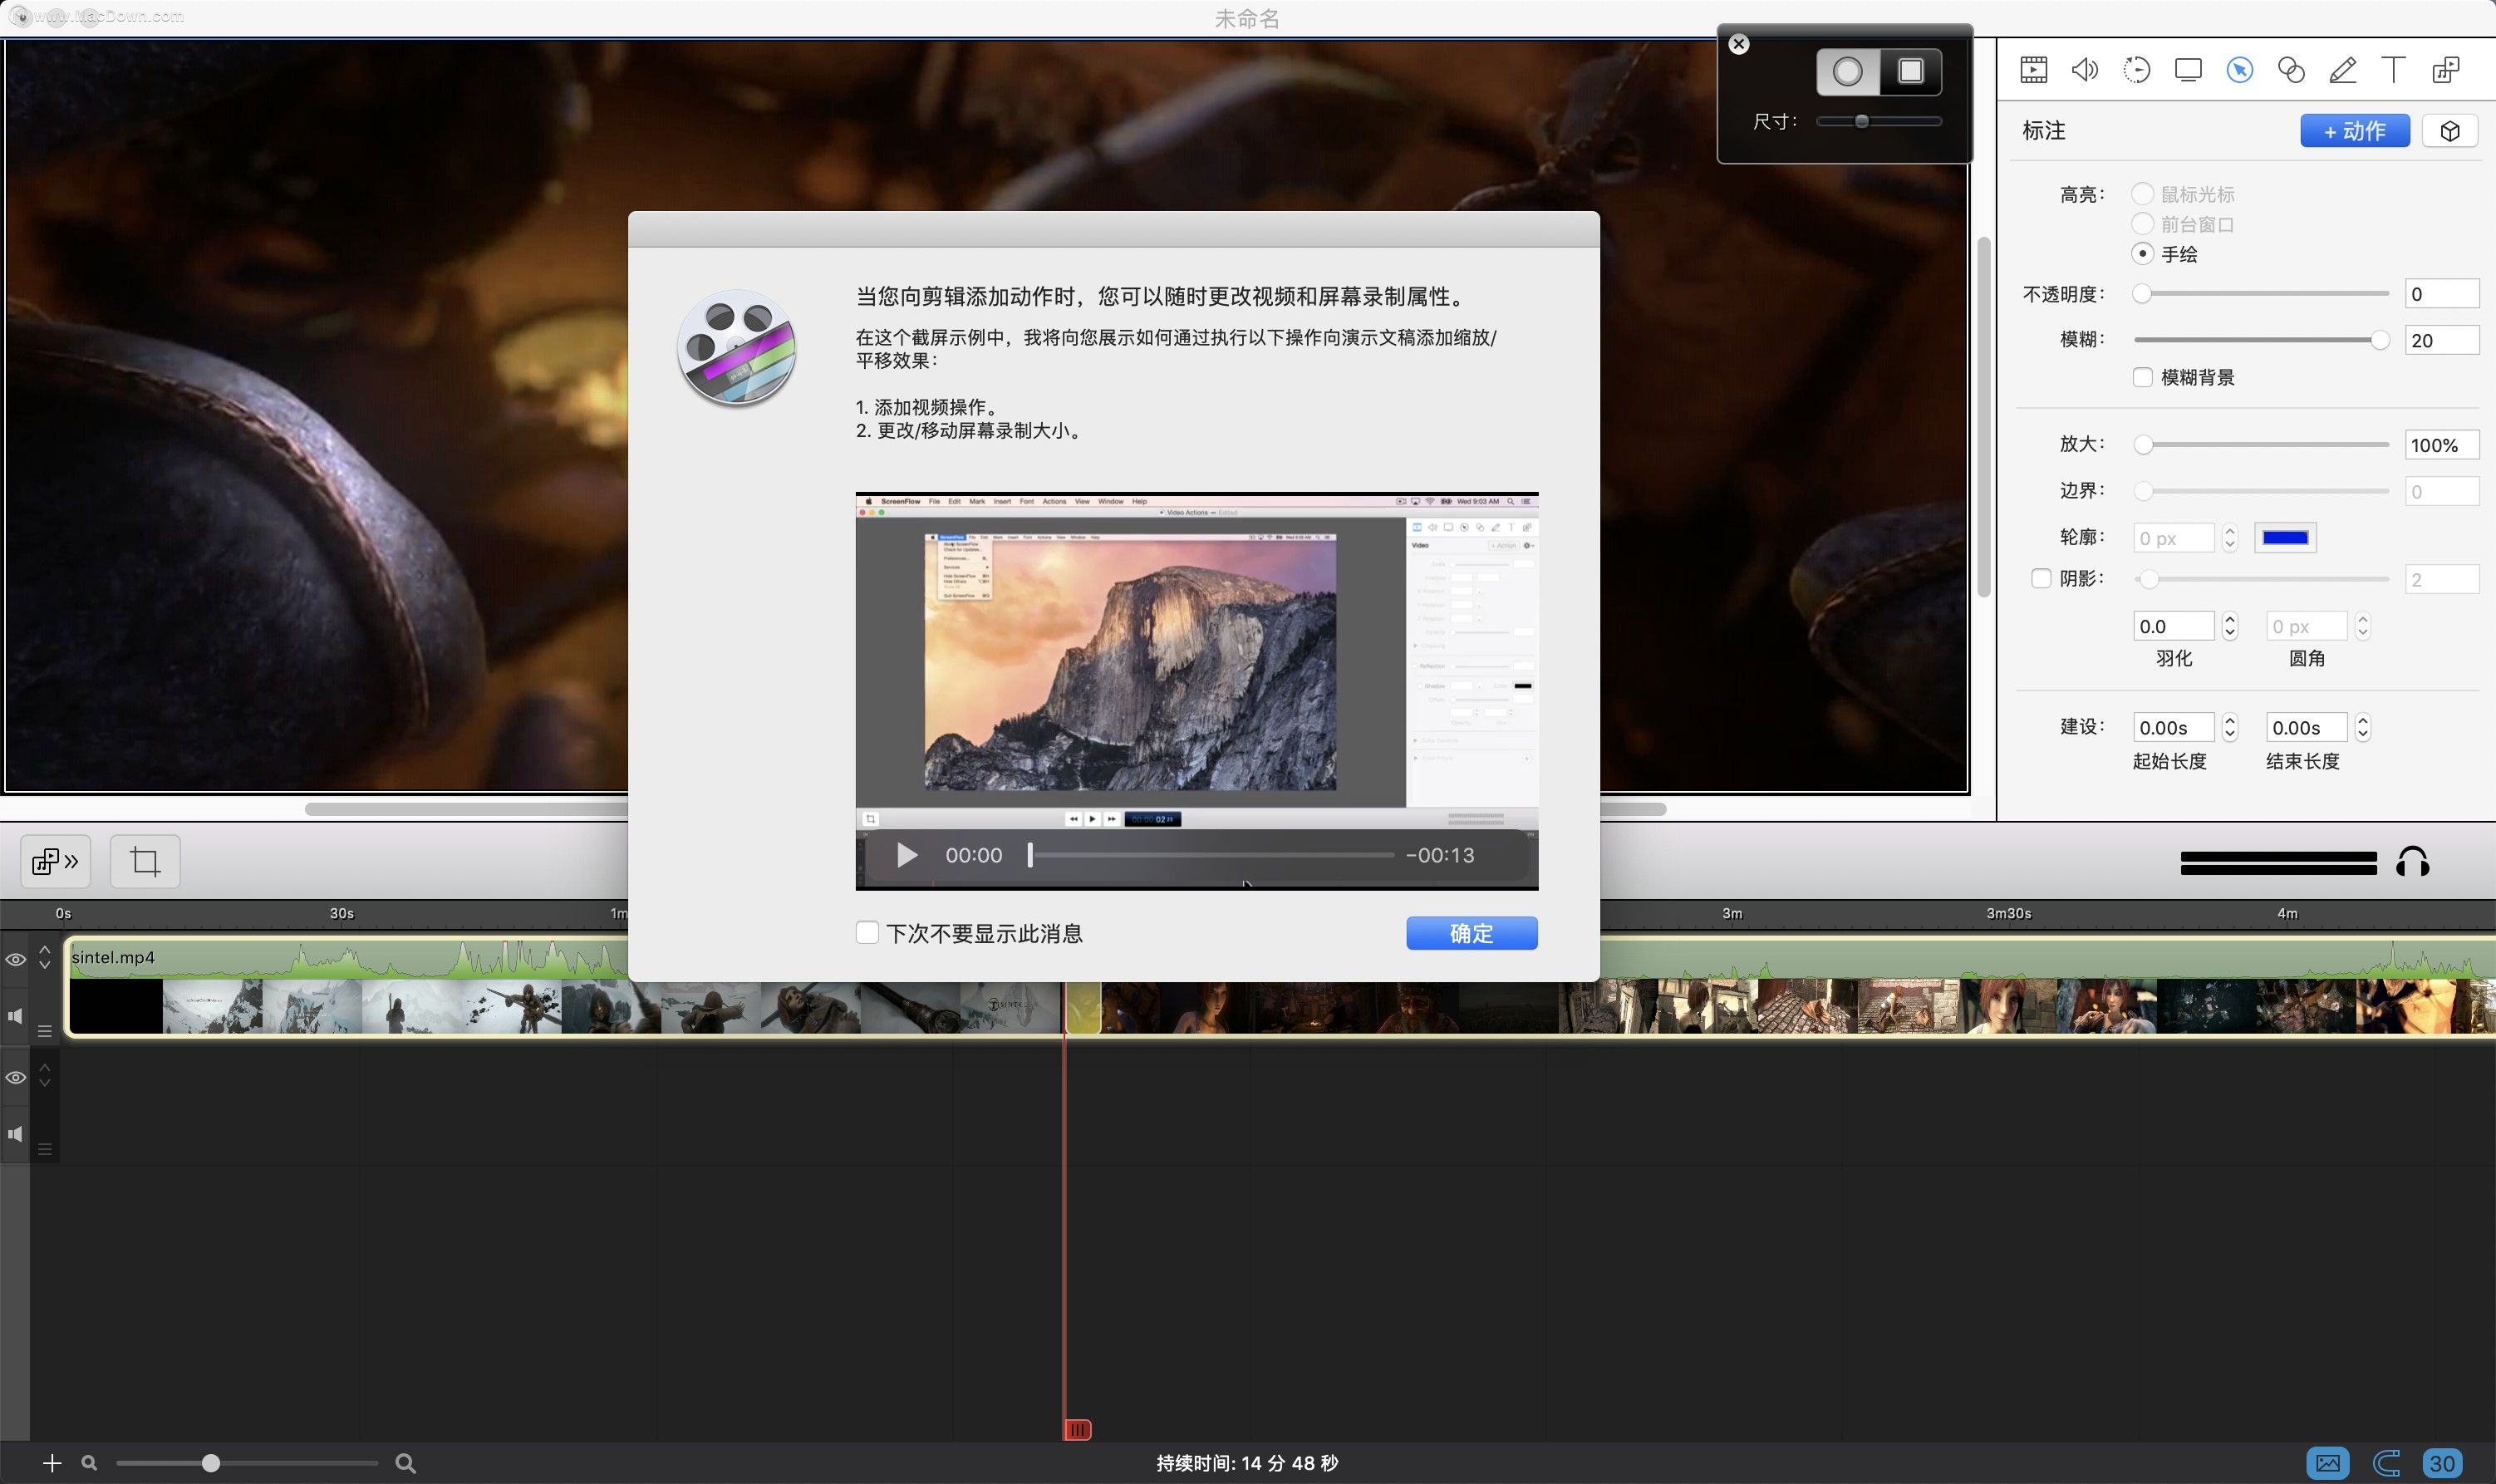Adjust the 尺寸 size slider
Image resolution: width=2496 pixels, height=1484 pixels.
[1879, 121]
